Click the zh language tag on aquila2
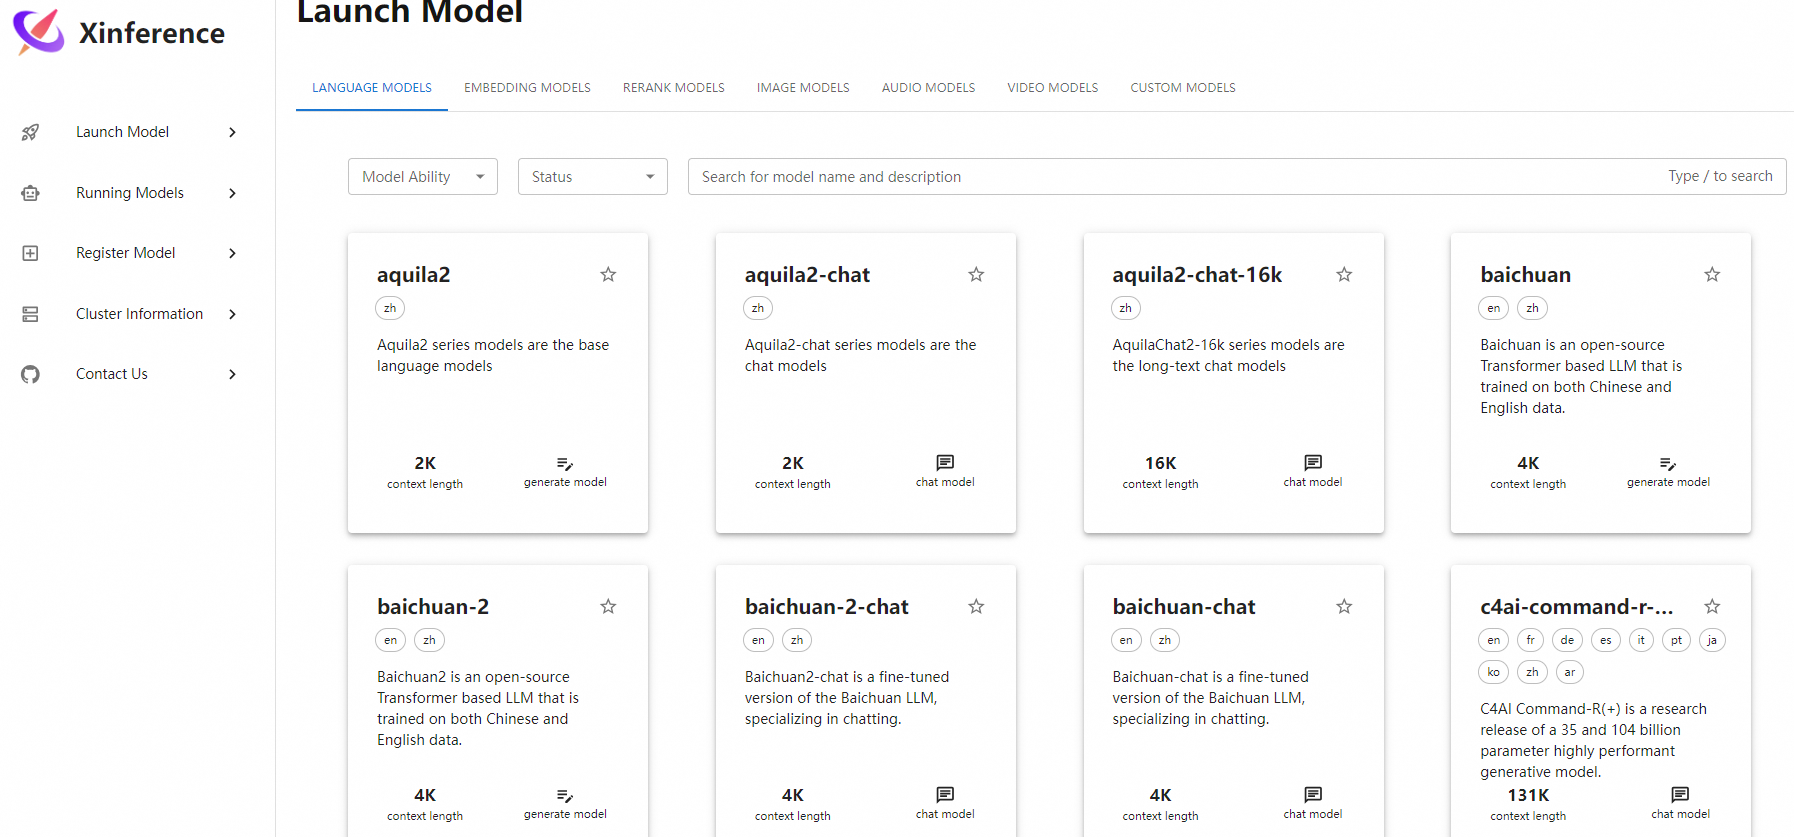Viewport: 1794px width, 837px height. (x=390, y=308)
